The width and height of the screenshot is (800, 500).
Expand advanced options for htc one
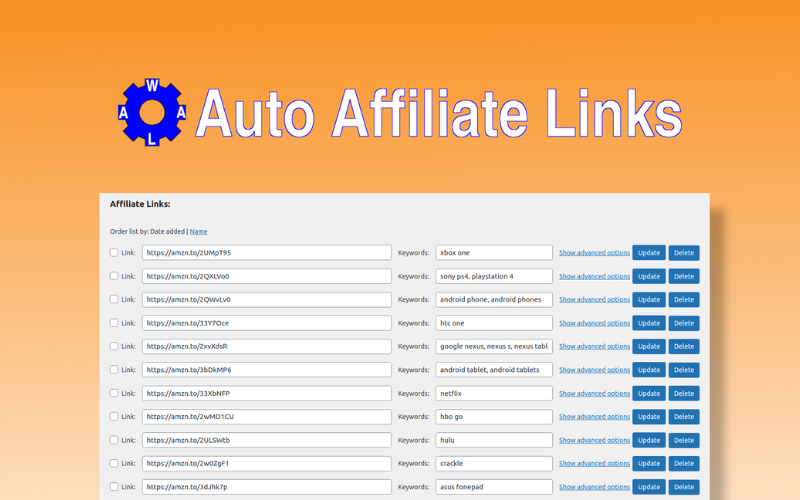pyautogui.click(x=594, y=323)
